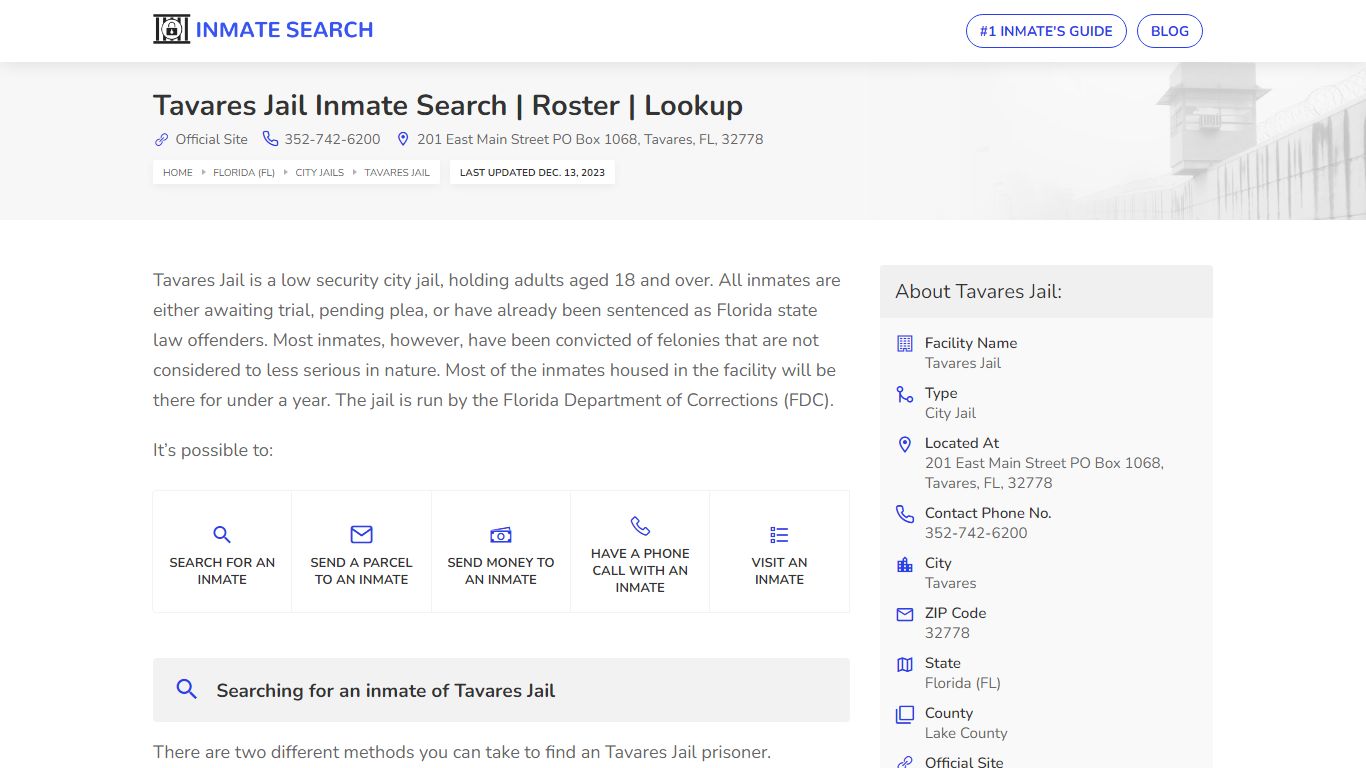Go to HOME breadcrumb
This screenshot has height=768, width=1366.
click(178, 172)
